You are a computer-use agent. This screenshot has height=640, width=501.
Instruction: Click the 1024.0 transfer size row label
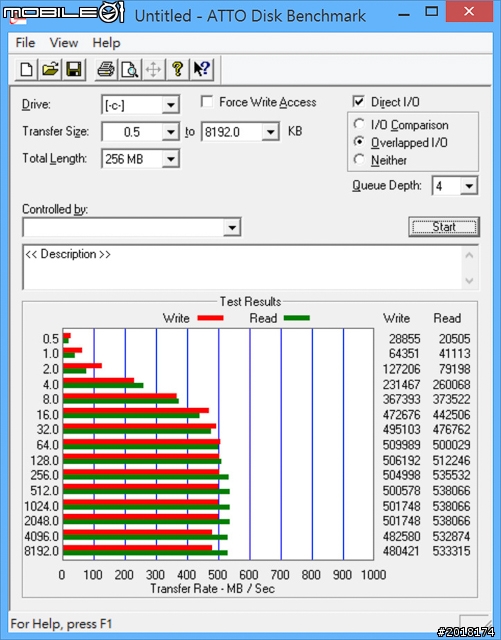pos(41,507)
